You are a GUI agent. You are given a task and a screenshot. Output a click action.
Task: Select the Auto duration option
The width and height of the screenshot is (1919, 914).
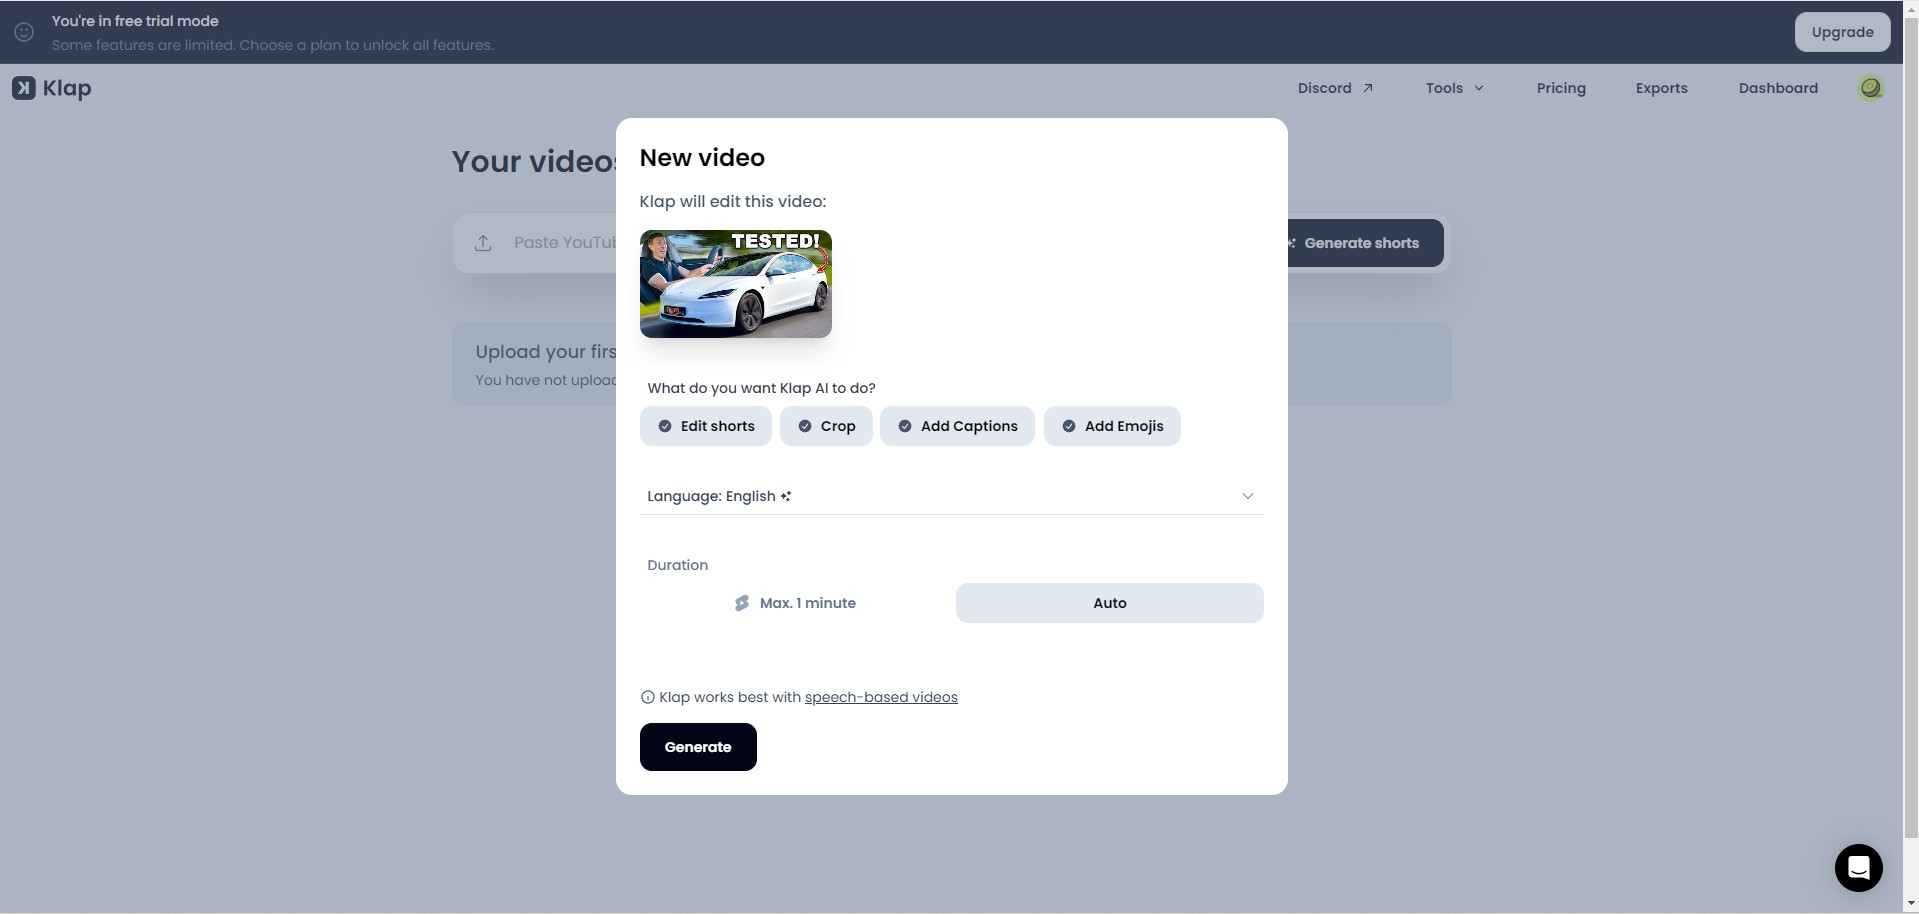click(x=1109, y=603)
